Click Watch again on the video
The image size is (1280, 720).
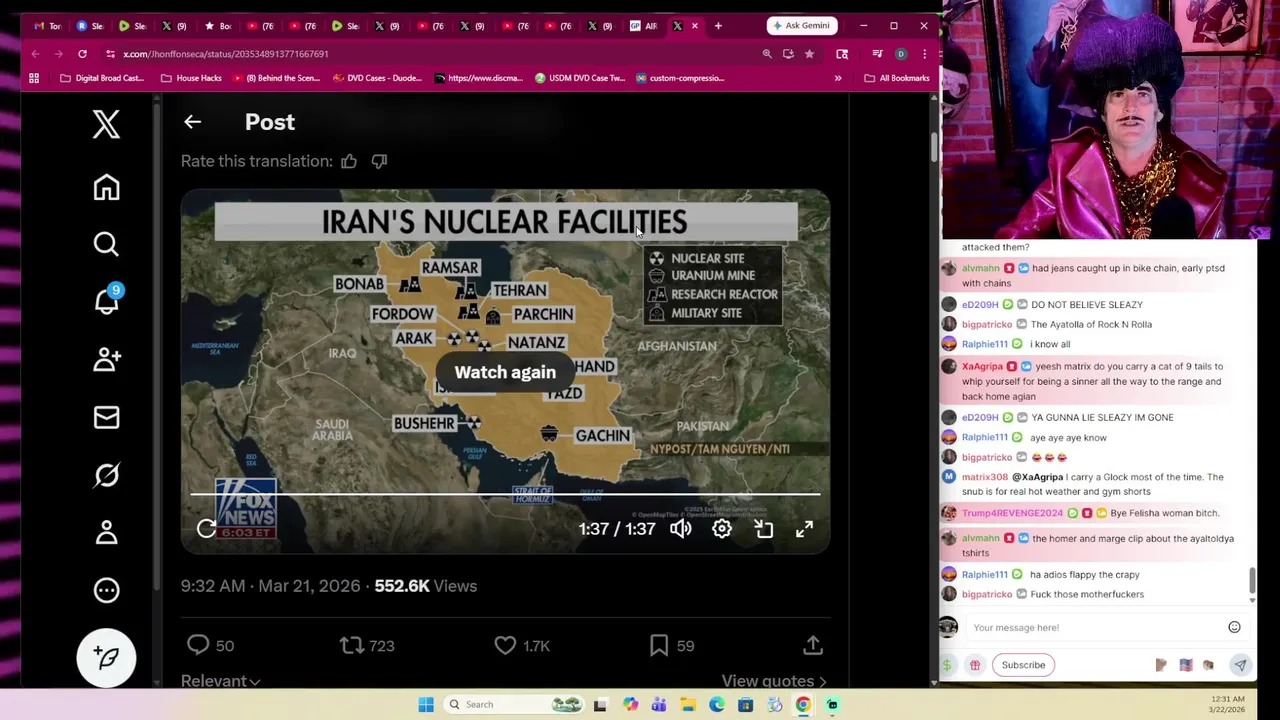tap(505, 372)
